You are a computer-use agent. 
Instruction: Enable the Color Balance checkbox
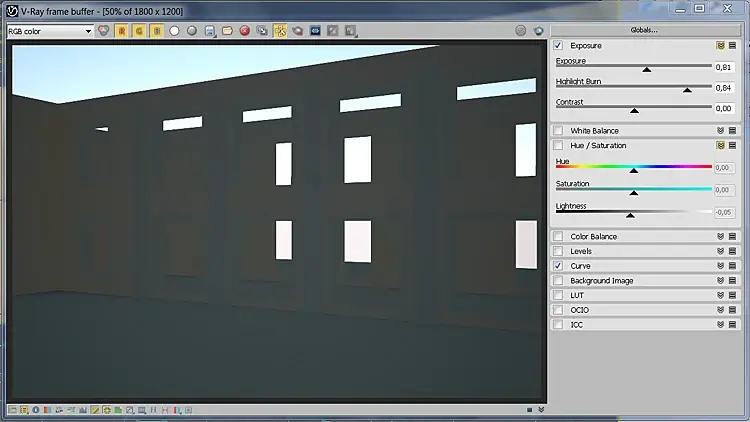click(558, 236)
